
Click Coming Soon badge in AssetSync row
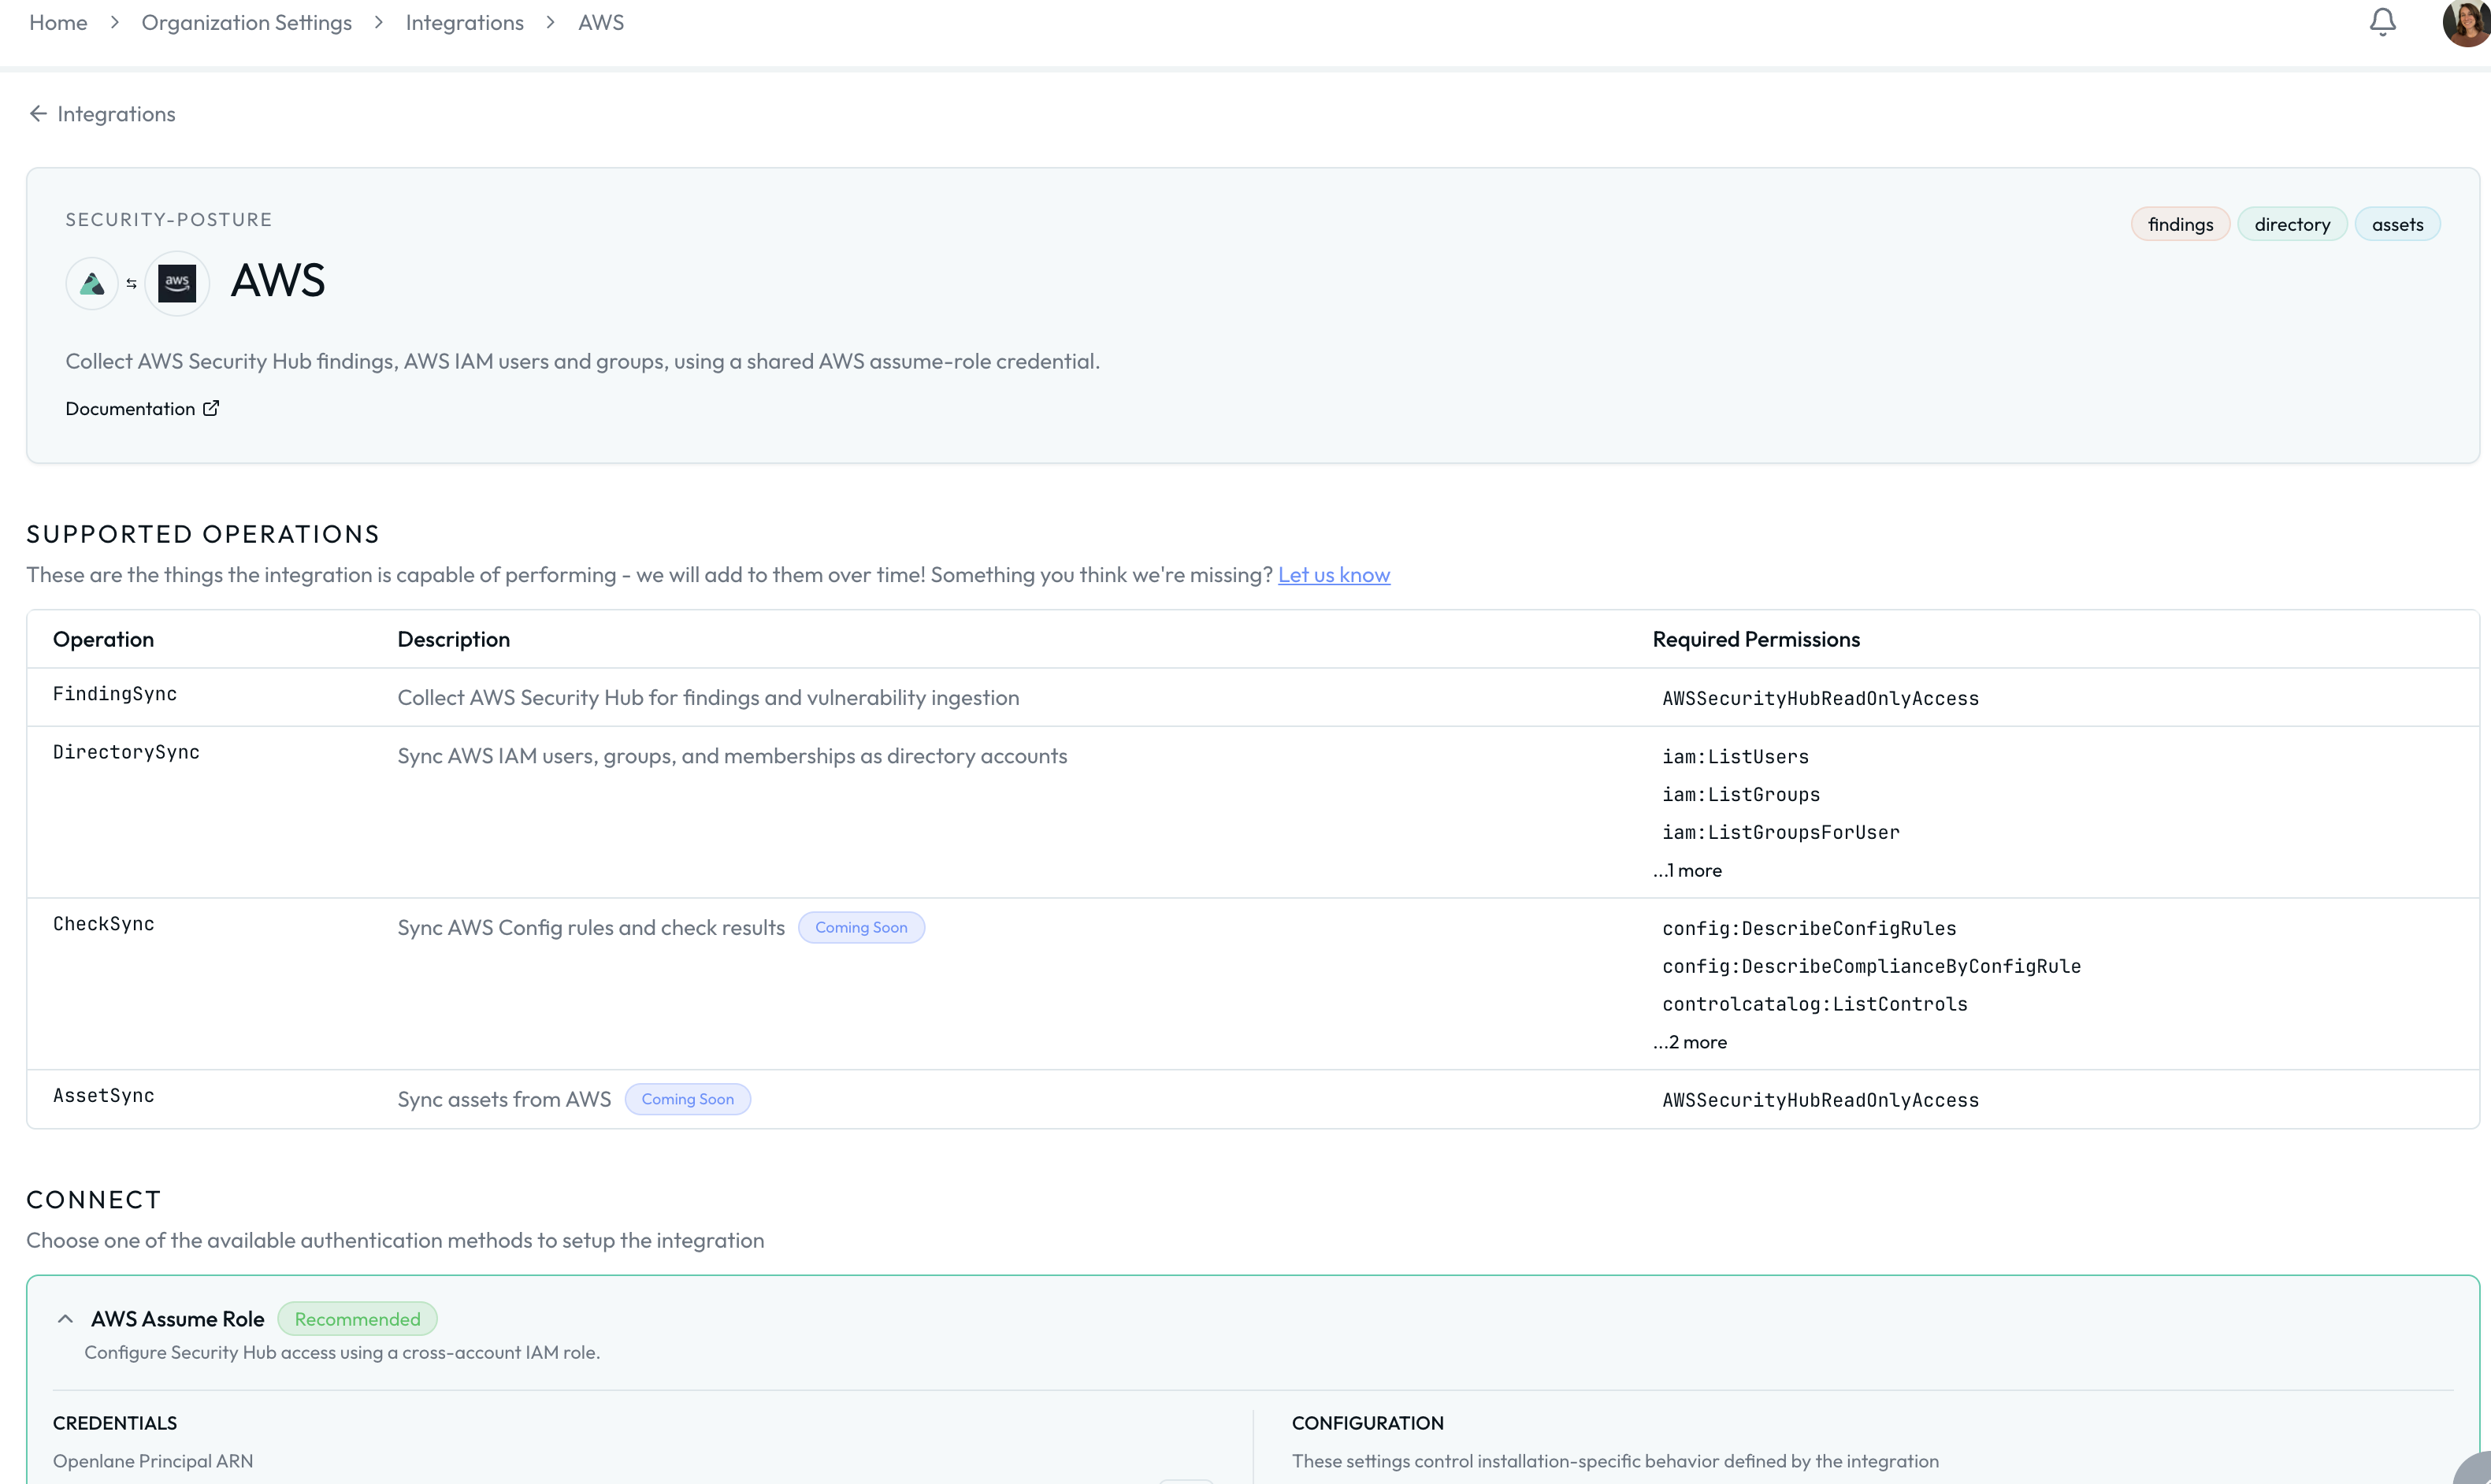(687, 1099)
